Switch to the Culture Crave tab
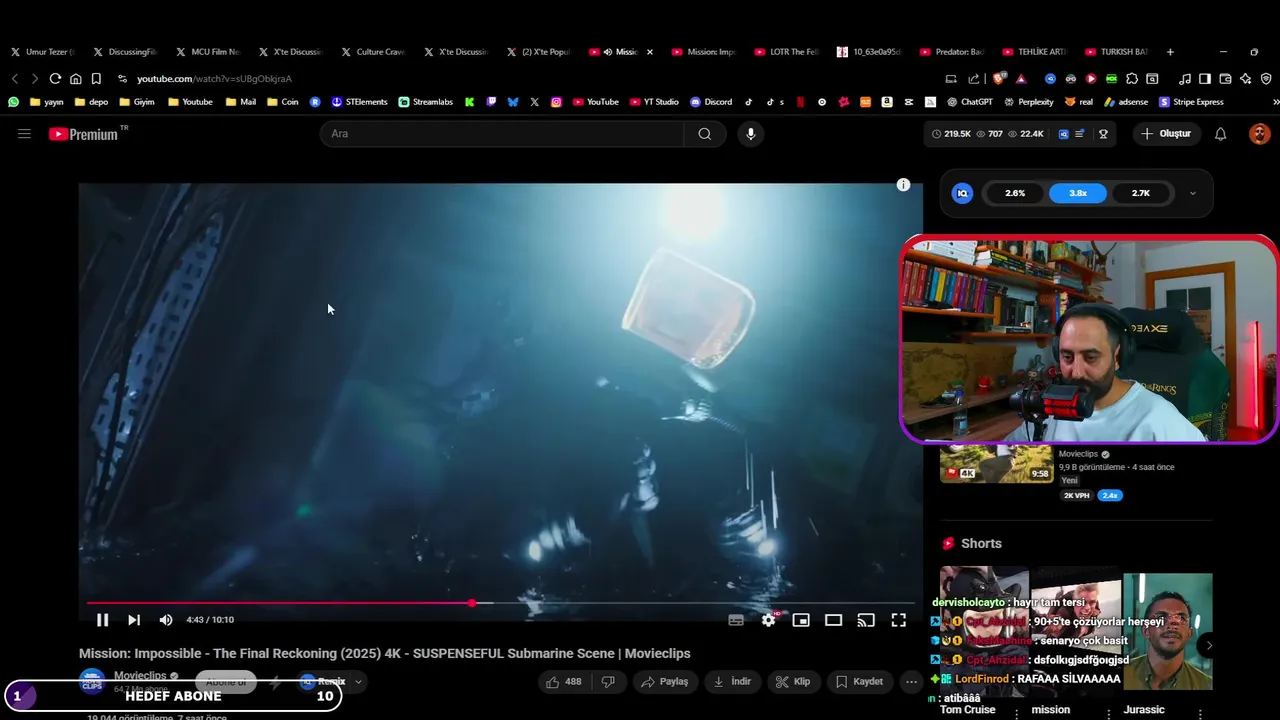1280x720 pixels. (374, 52)
